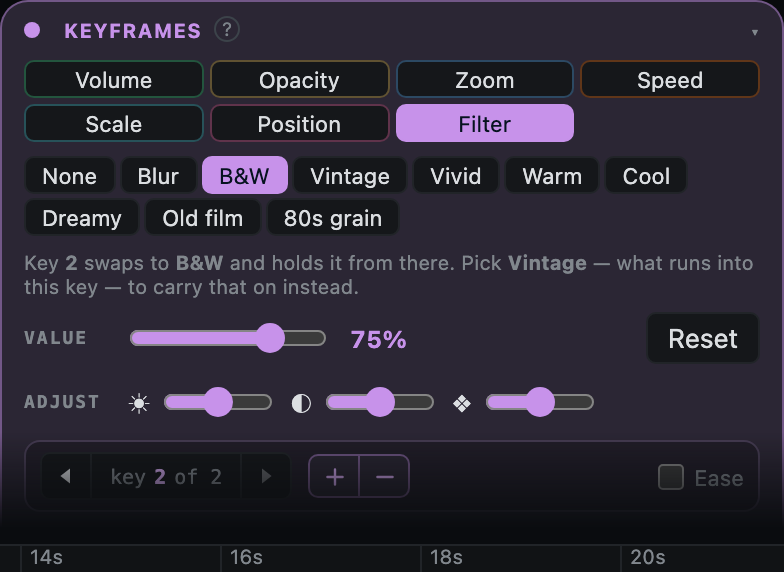Remove keyframe with minus button
This screenshot has height=572, width=784.
point(384,476)
